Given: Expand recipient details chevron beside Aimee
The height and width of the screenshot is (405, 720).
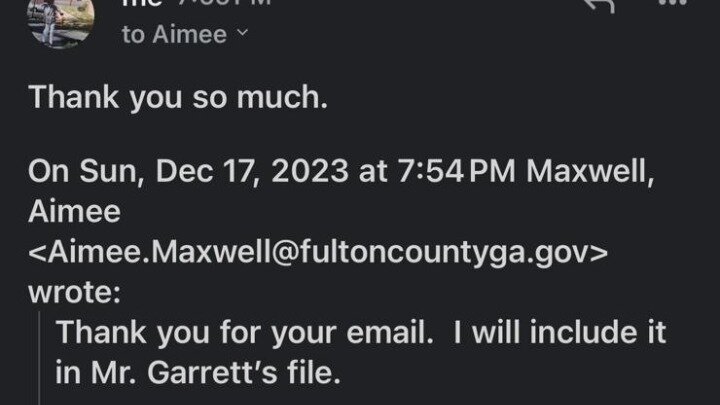Looking at the screenshot, I should 241,35.
